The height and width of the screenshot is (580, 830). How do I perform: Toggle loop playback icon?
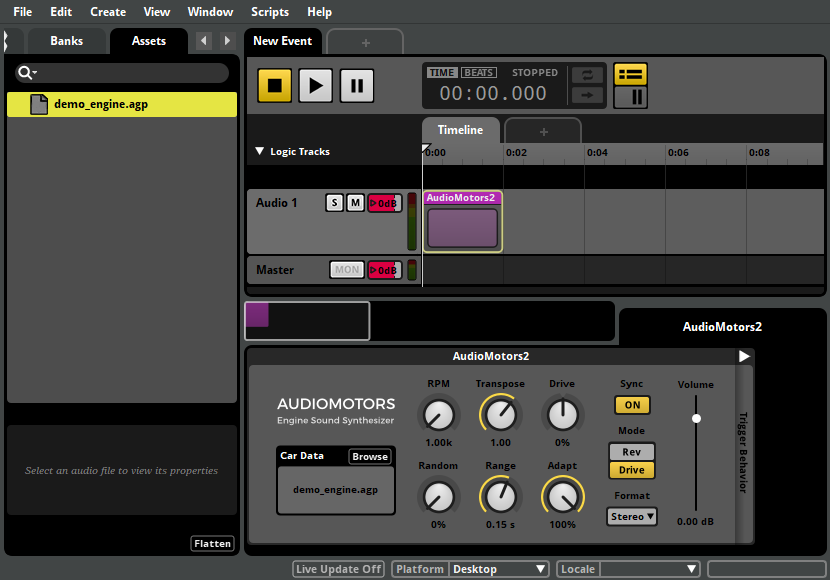pyautogui.click(x=587, y=76)
